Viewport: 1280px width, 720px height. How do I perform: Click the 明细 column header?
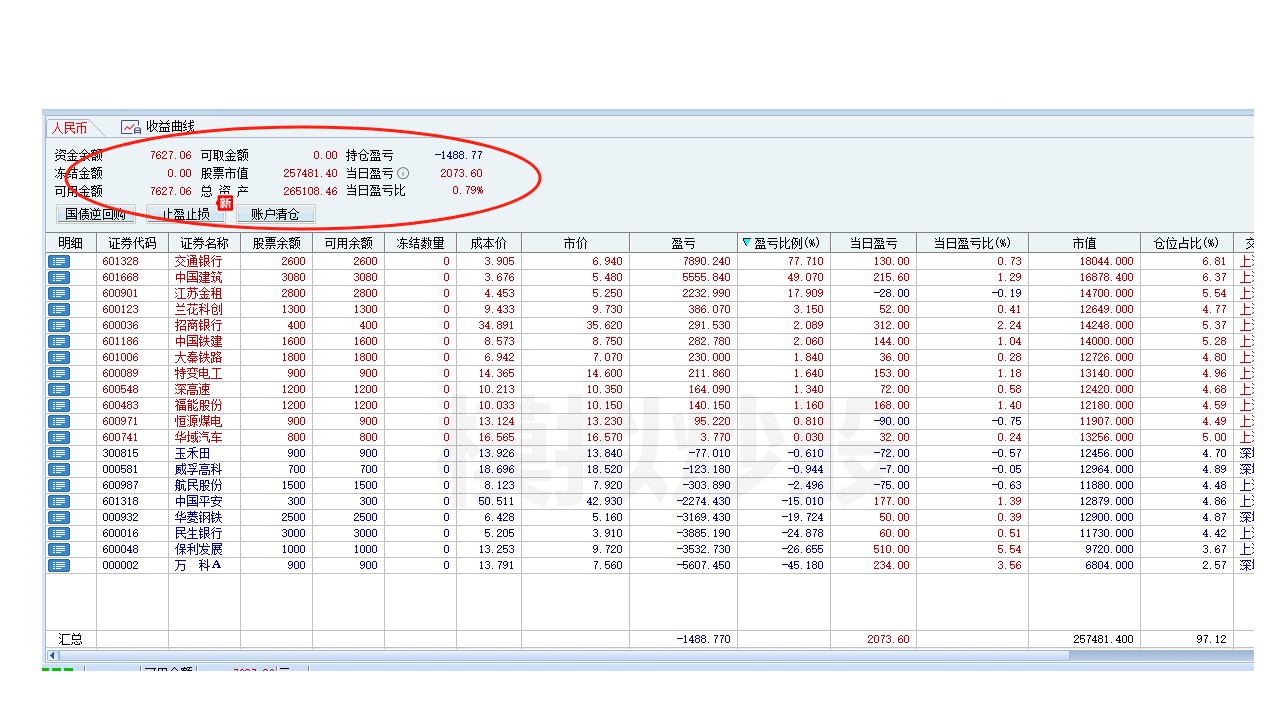(x=71, y=243)
